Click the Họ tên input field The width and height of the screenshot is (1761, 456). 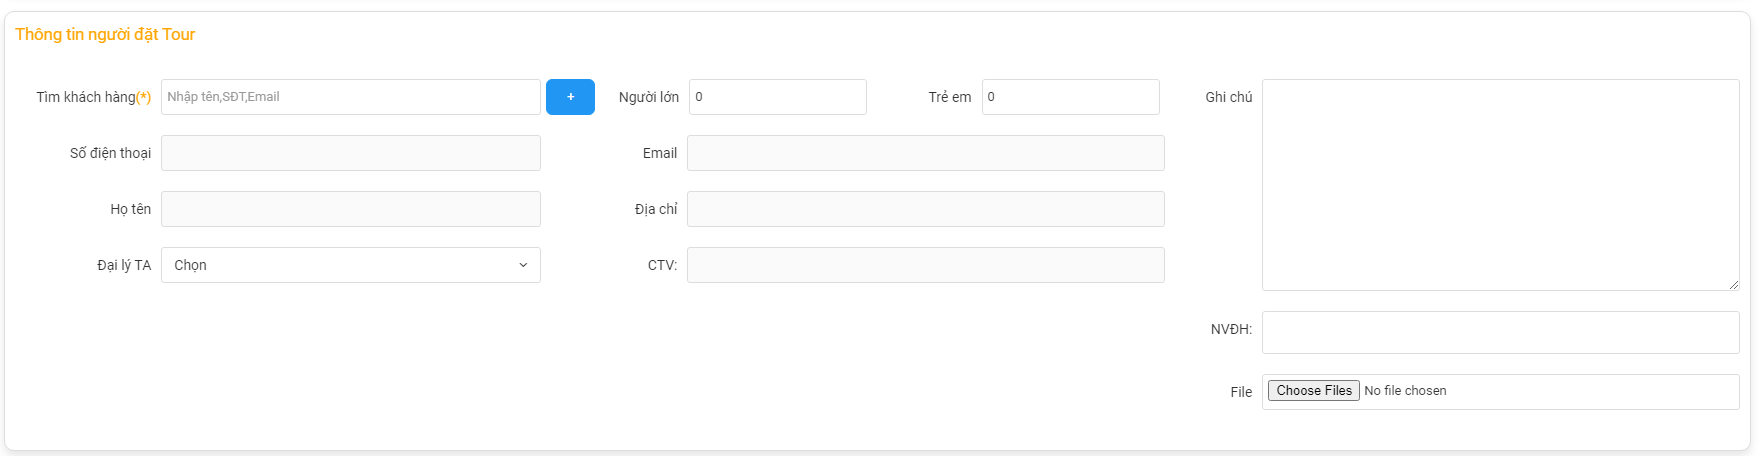[351, 209]
